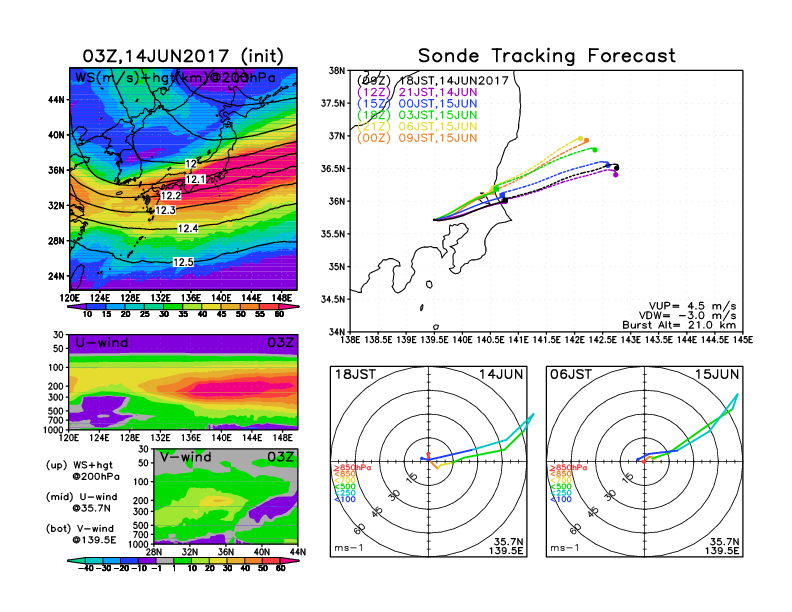Click the "(up) WS+hgt @200hPa" caption
The height and width of the screenshot is (612, 792).
(x=82, y=470)
